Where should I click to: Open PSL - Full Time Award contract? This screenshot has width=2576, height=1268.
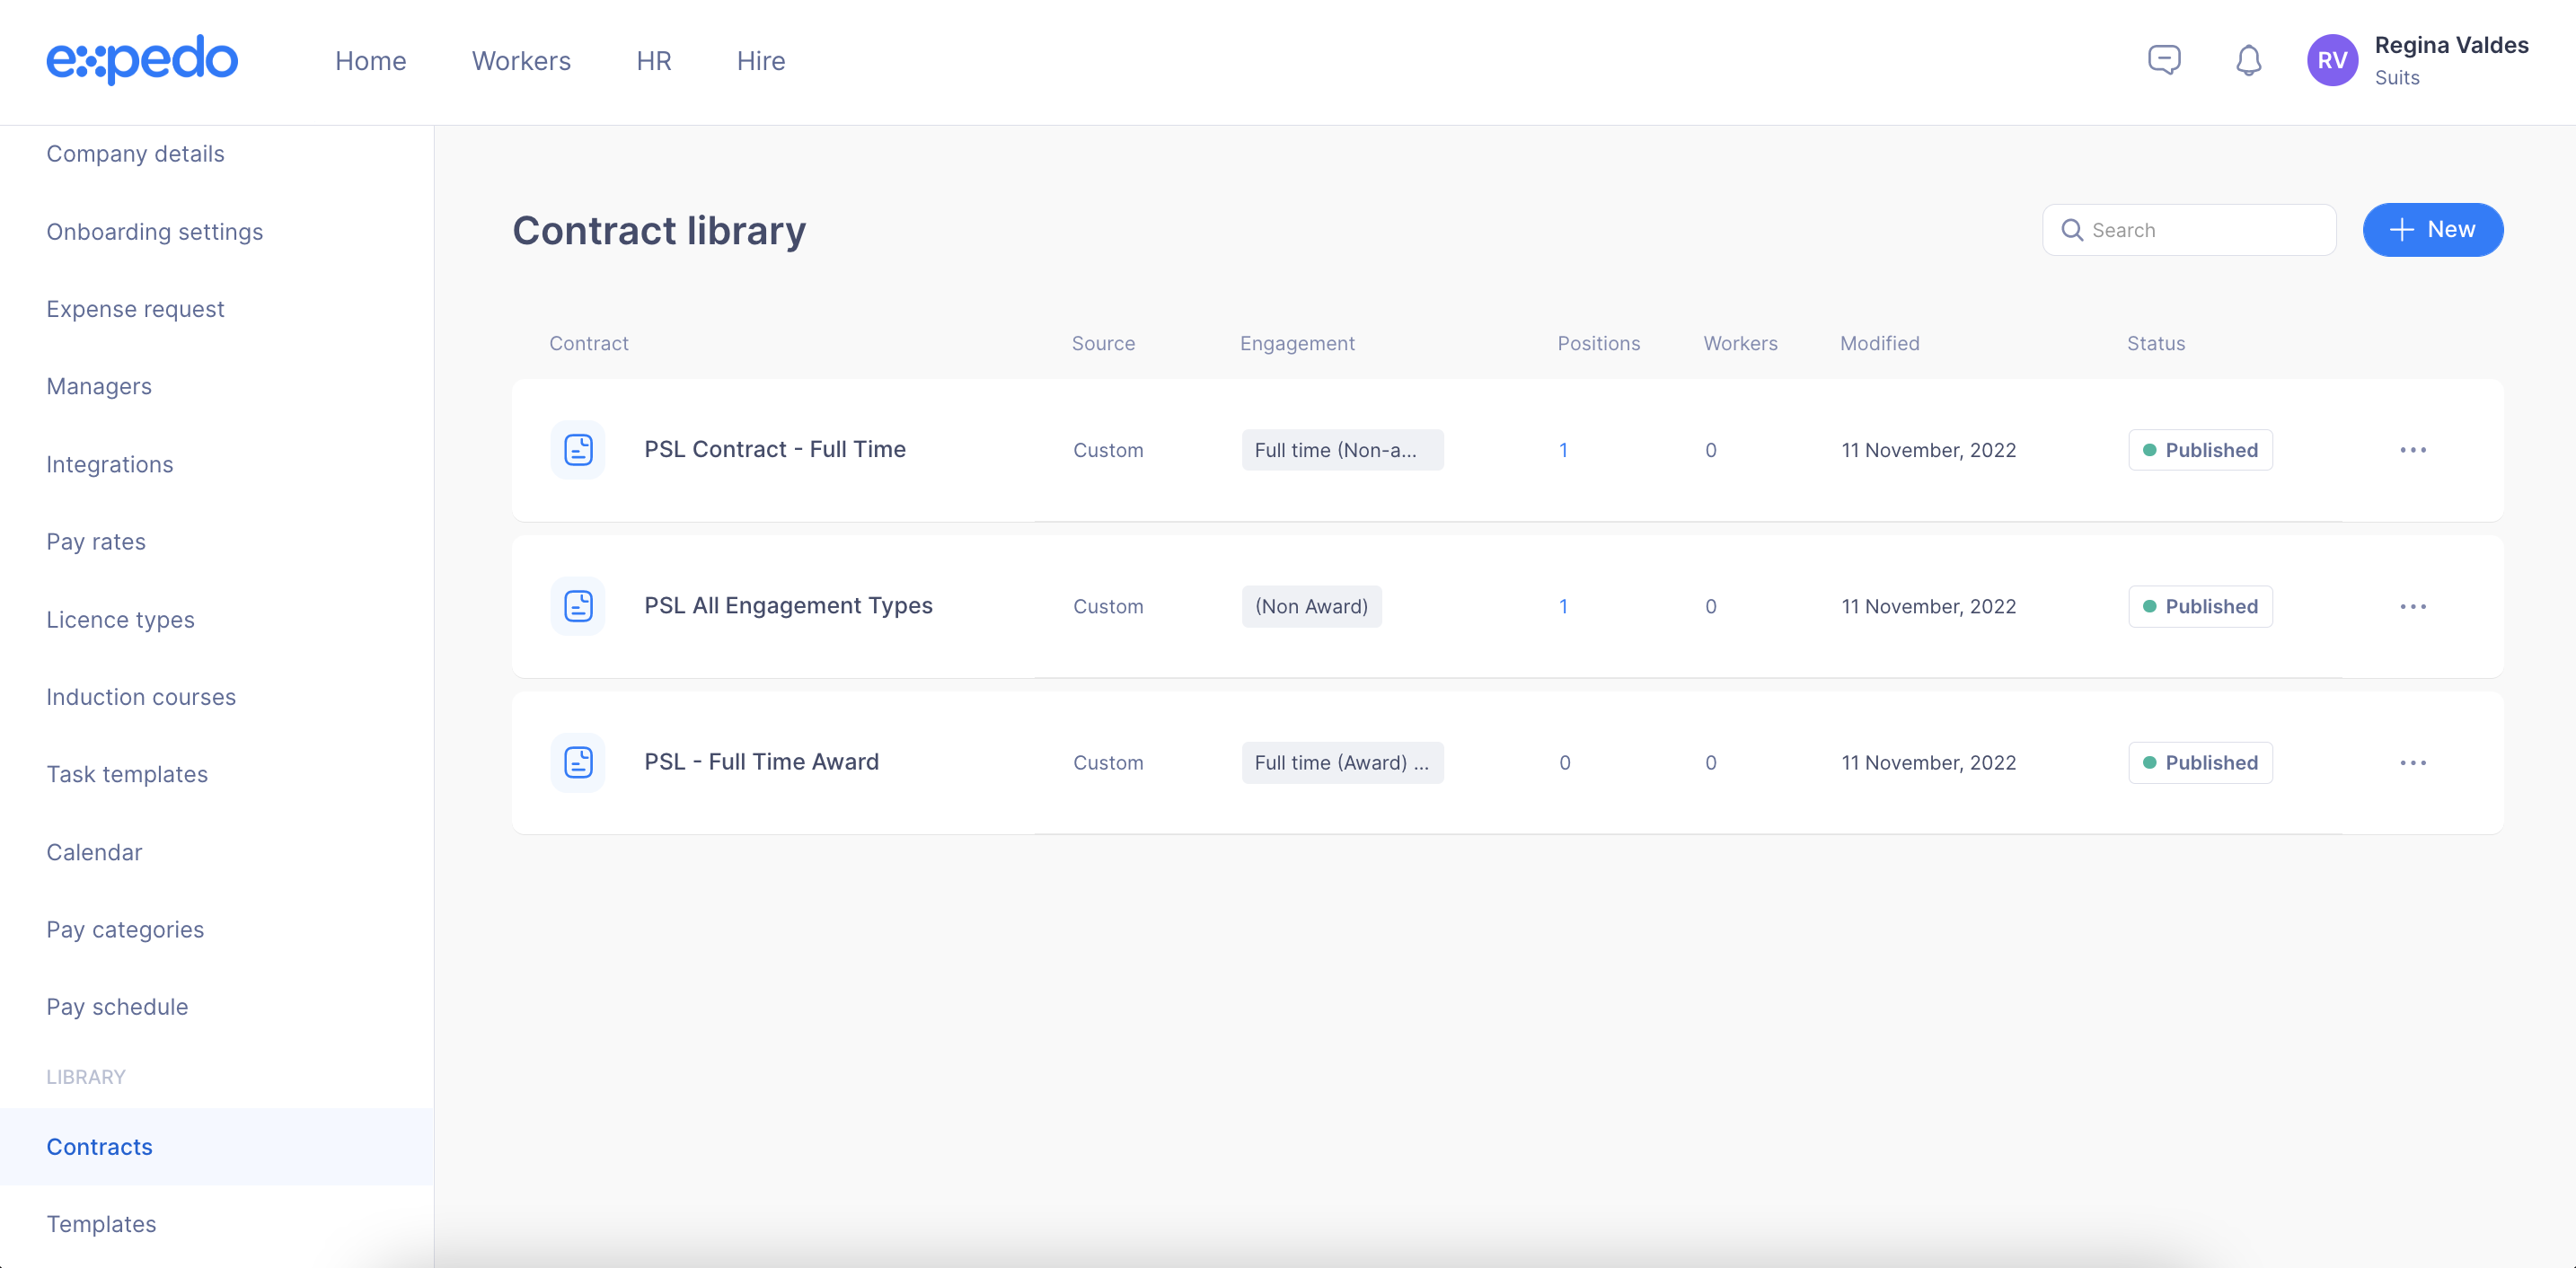(x=761, y=762)
